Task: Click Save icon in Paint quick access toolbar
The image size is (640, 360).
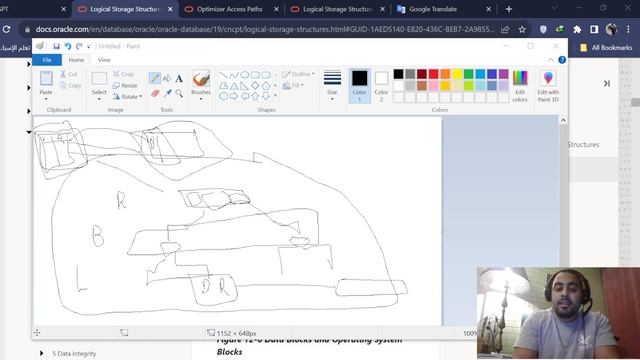Action: click(56, 46)
